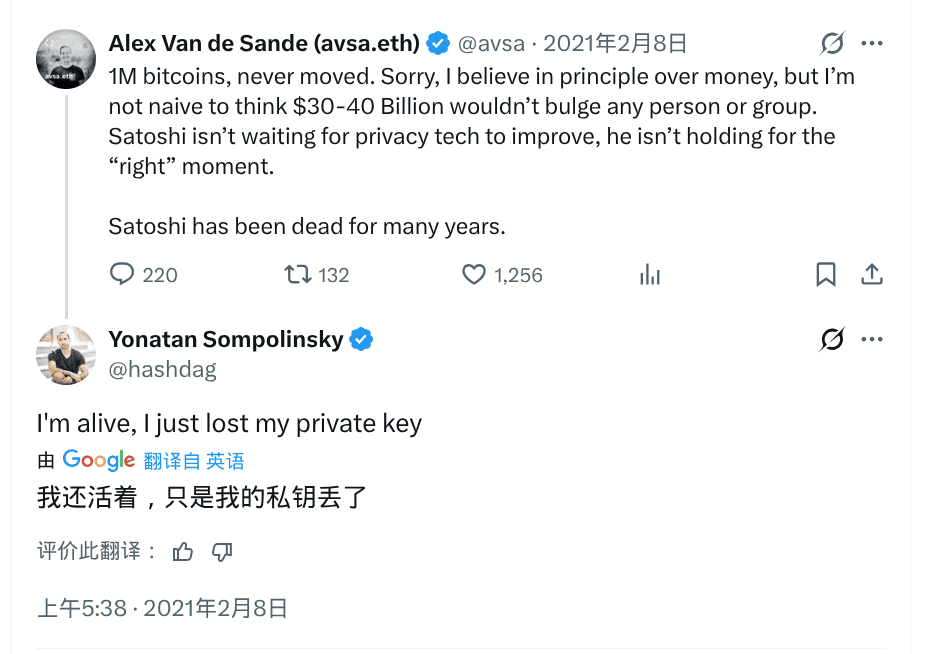Open the @hashdag handle link
Screen dimensions: 925x654
[162, 369]
